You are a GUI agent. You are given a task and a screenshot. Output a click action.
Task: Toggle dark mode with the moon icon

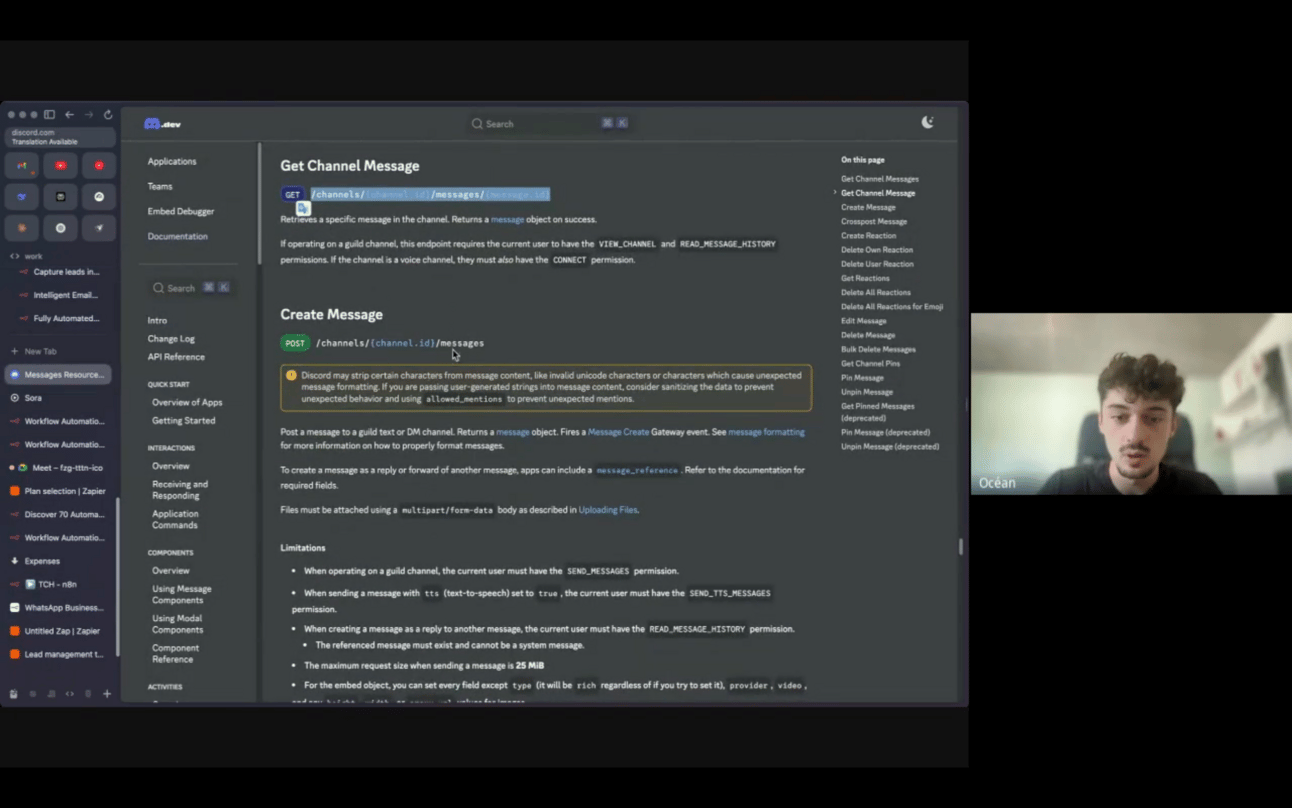pyautogui.click(x=928, y=122)
